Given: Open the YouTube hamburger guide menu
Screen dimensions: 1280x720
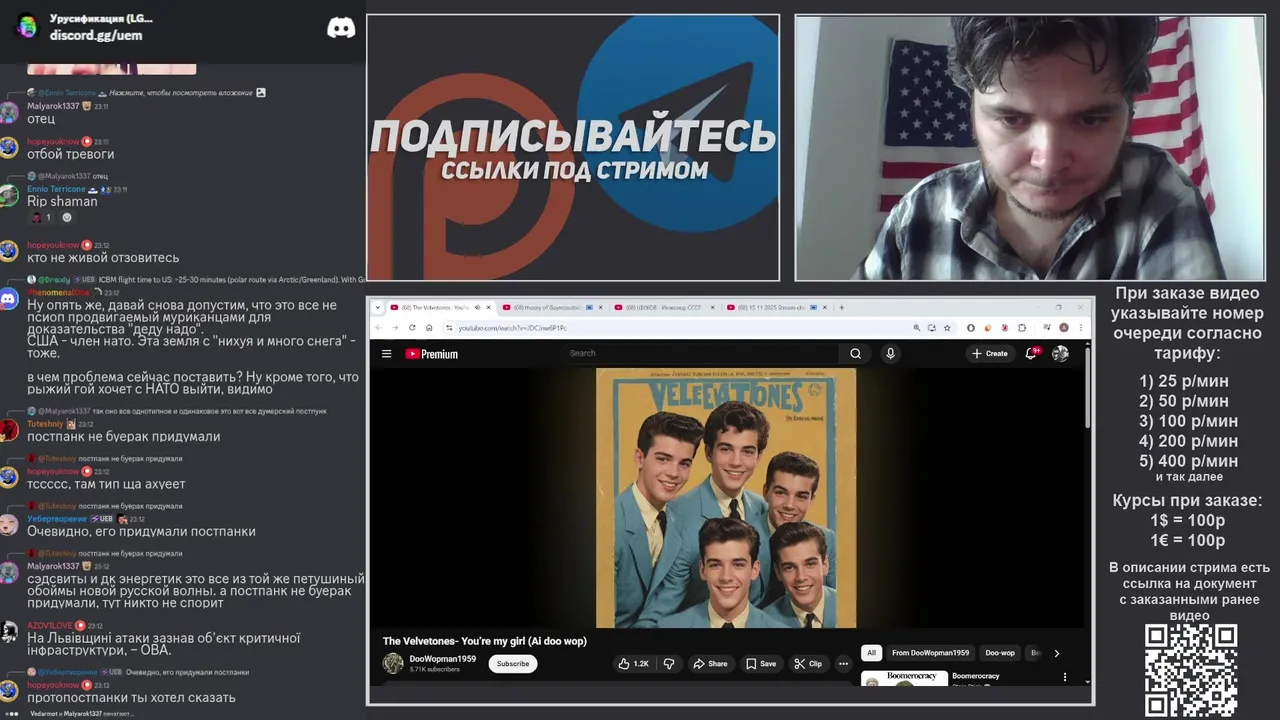Looking at the screenshot, I should (x=386, y=353).
